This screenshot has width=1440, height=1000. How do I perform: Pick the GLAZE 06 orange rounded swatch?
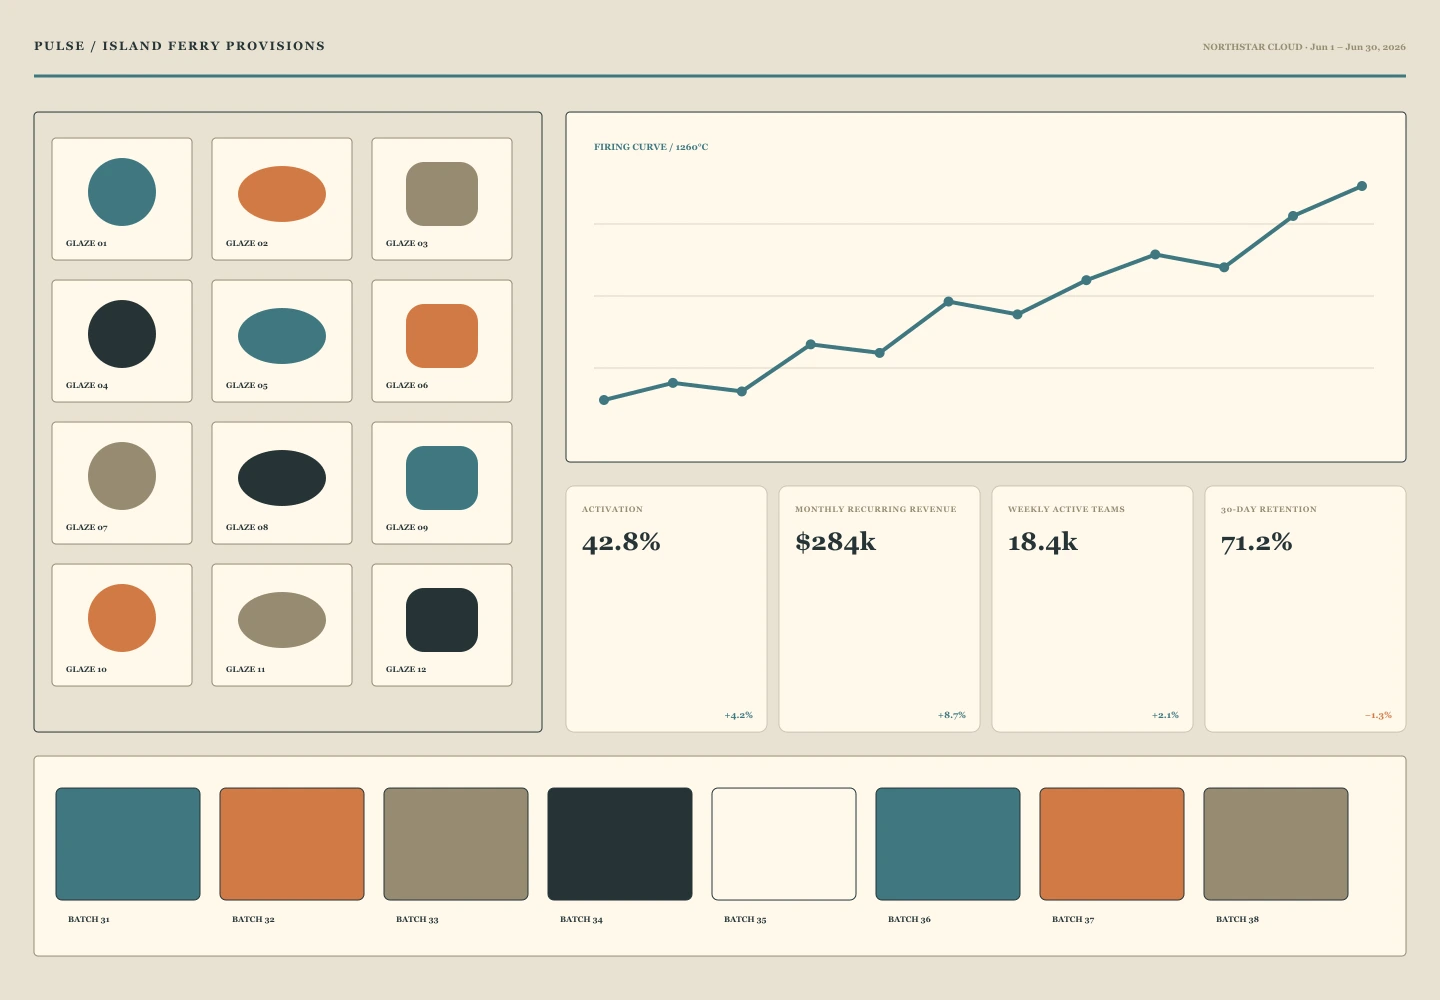click(442, 336)
